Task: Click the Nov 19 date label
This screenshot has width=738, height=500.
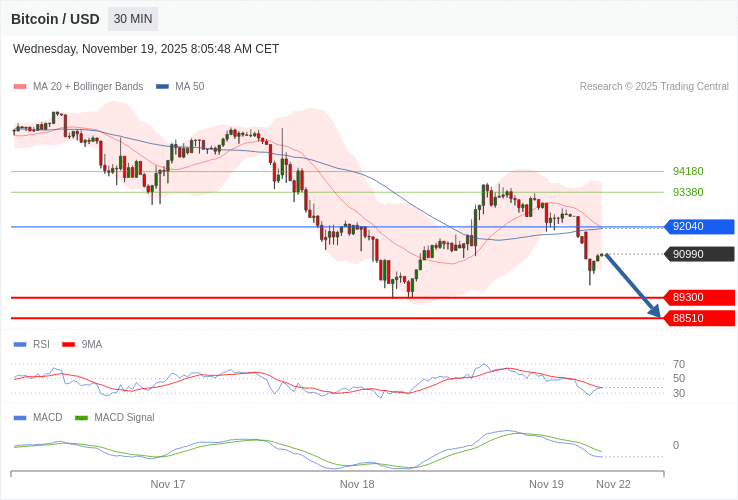Action: click(x=546, y=484)
